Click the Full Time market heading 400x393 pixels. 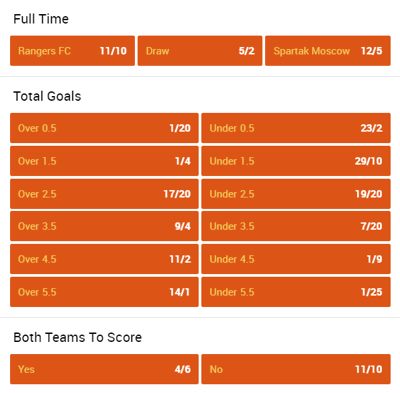[41, 19]
